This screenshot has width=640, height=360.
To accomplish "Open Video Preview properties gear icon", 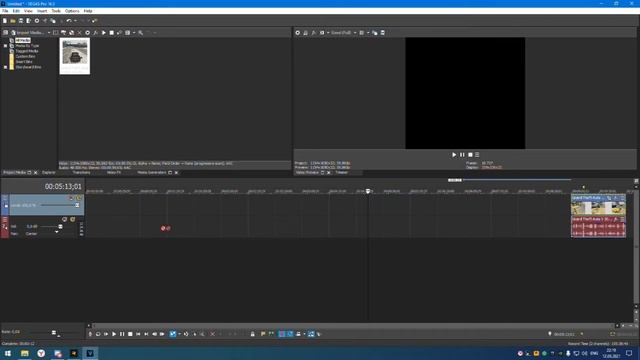I will (298, 33).
